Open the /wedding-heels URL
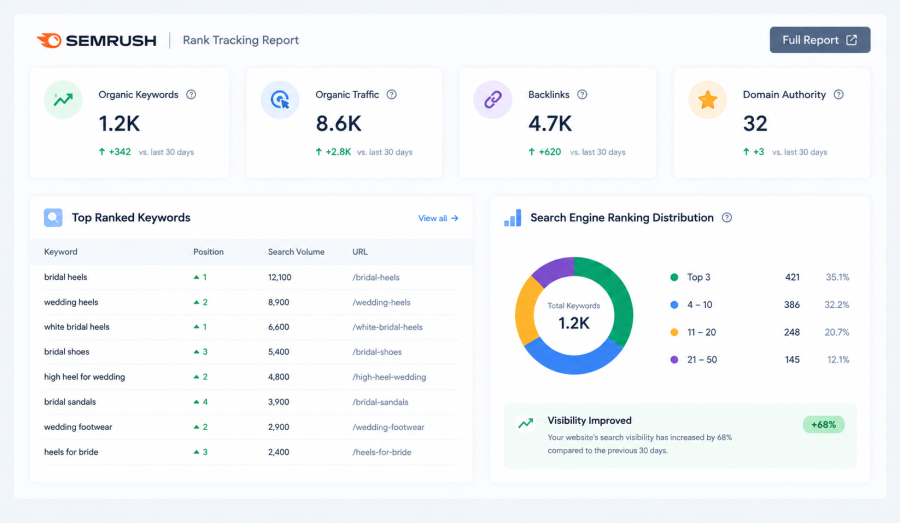900x523 pixels. 382,303
